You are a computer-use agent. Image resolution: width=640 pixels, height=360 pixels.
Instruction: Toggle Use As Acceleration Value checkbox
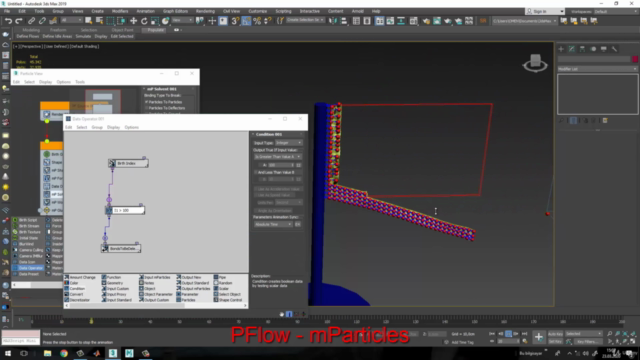pyautogui.click(x=256, y=189)
